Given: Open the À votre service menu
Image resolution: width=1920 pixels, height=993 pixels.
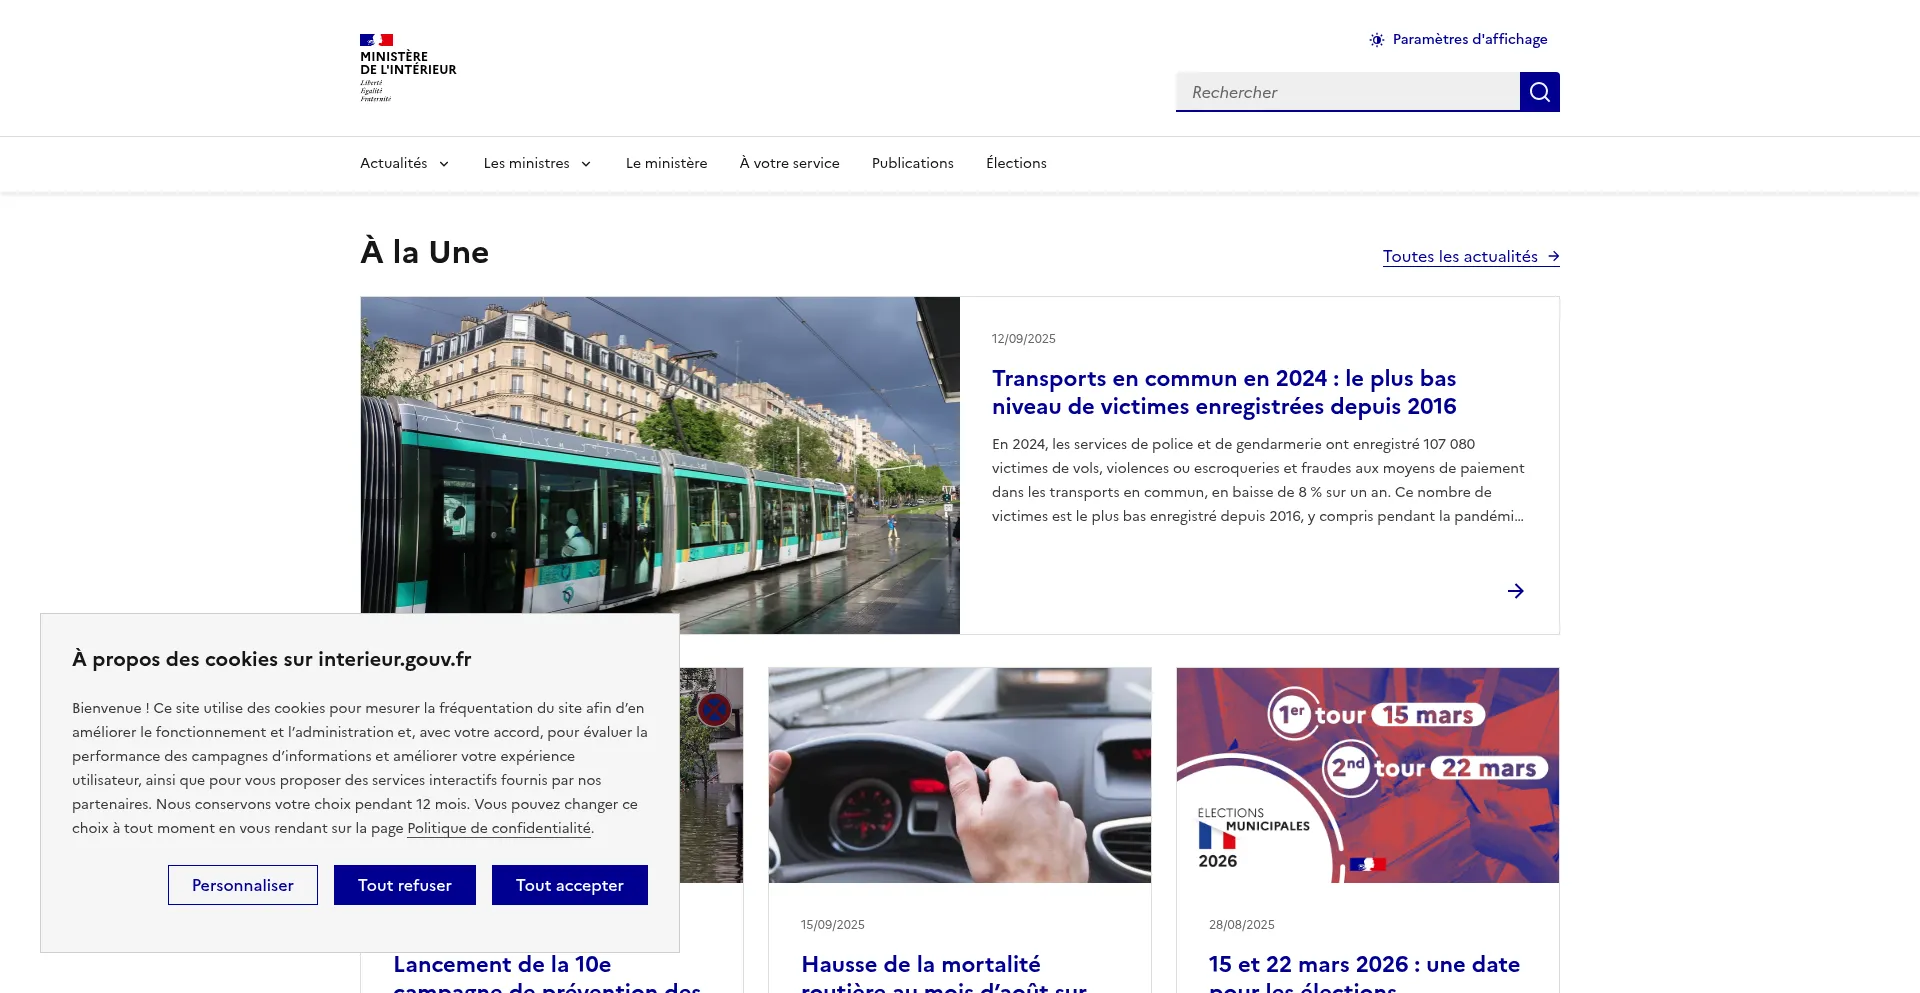Looking at the screenshot, I should point(789,163).
